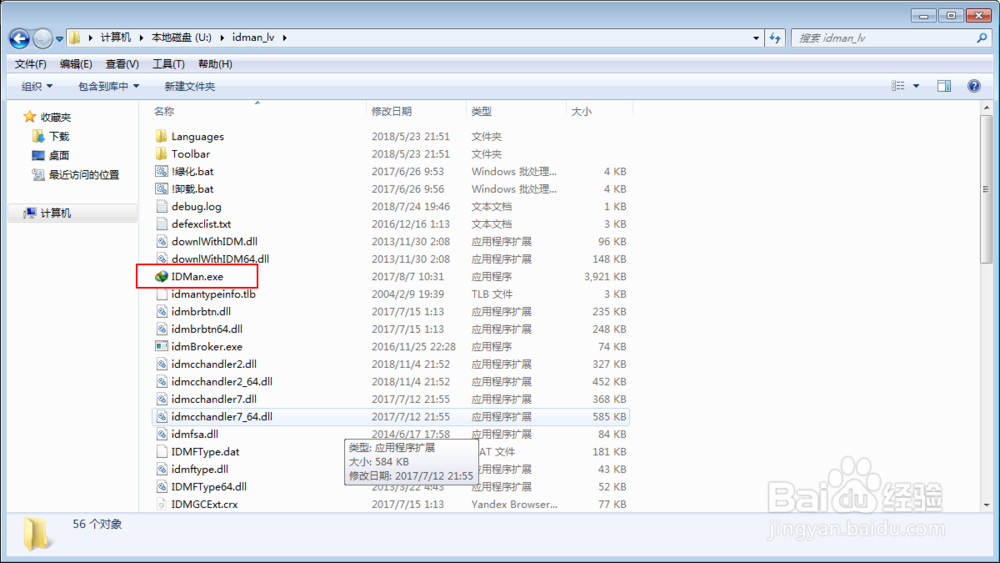Select the downlWithIDM64.dll file
This screenshot has width=1000, height=563.
click(220, 259)
